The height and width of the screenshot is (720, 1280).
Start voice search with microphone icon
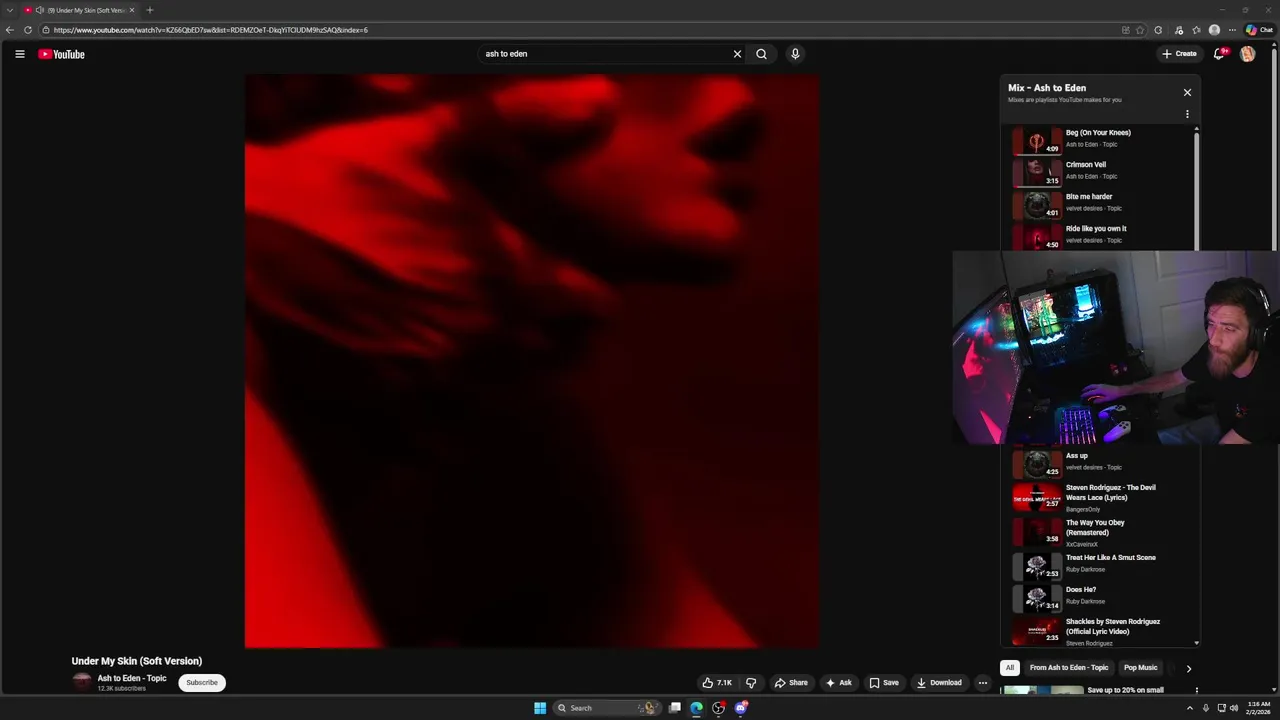point(795,54)
